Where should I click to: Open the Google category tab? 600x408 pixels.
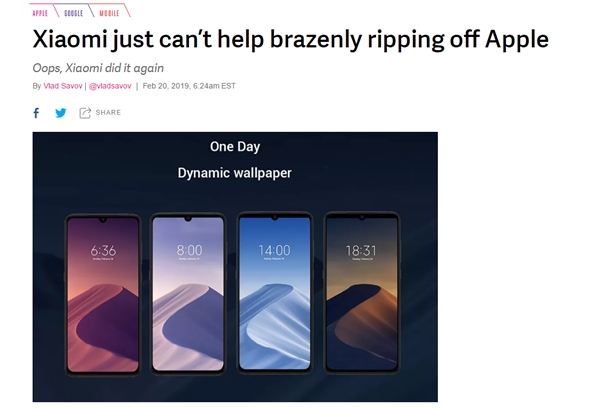tap(73, 13)
